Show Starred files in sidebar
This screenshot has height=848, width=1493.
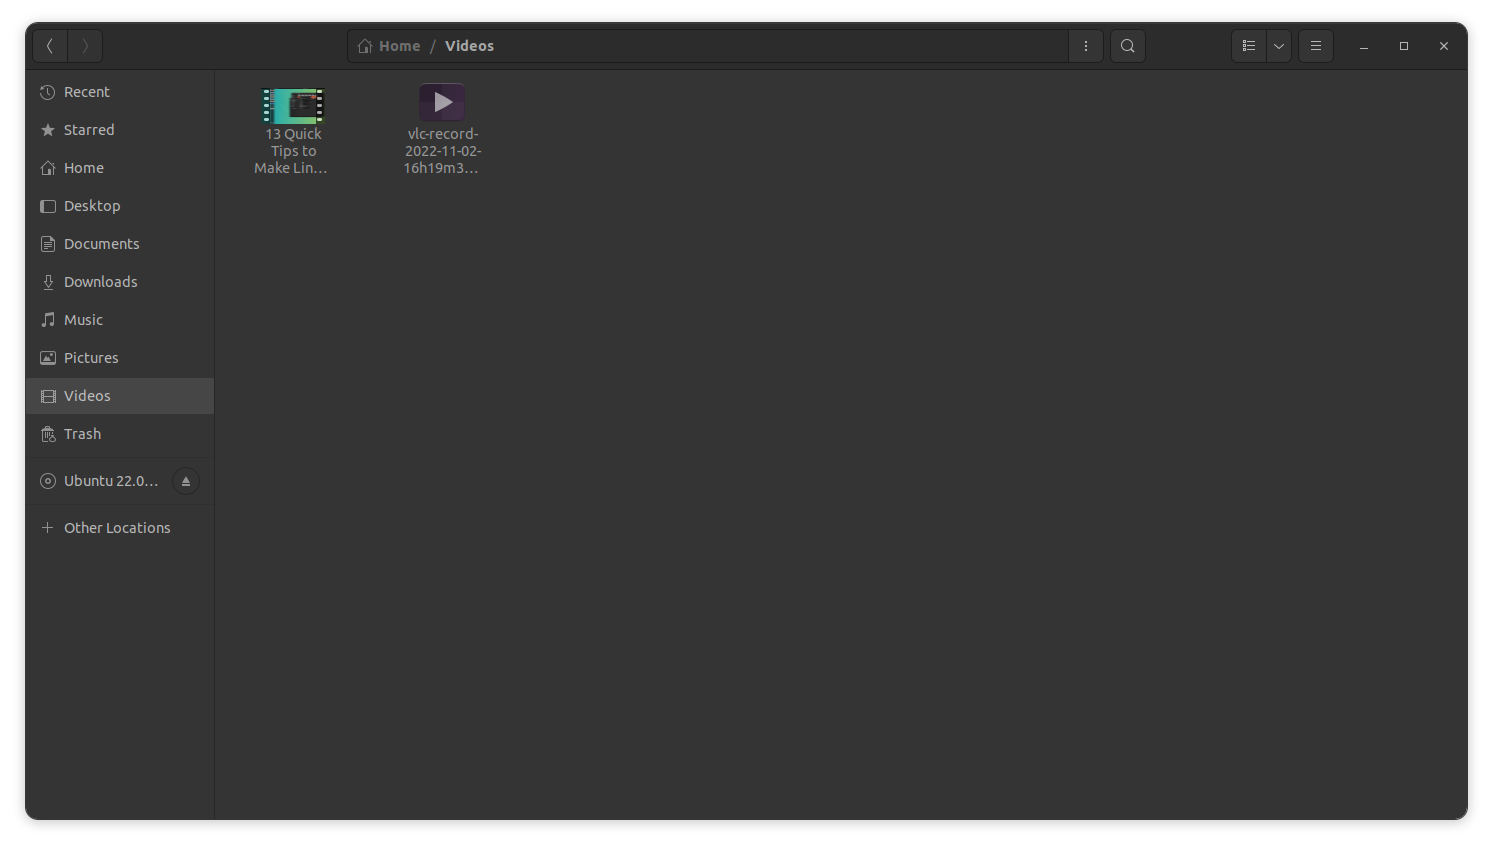(x=89, y=130)
